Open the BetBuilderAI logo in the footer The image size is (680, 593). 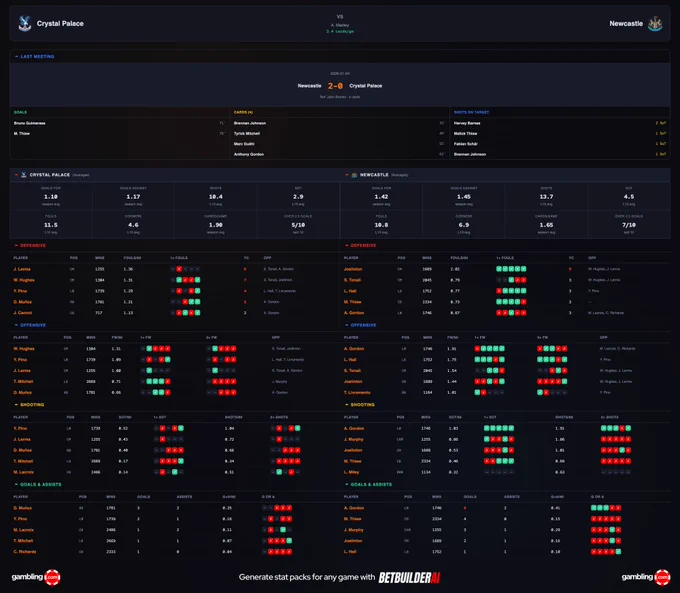[409, 577]
